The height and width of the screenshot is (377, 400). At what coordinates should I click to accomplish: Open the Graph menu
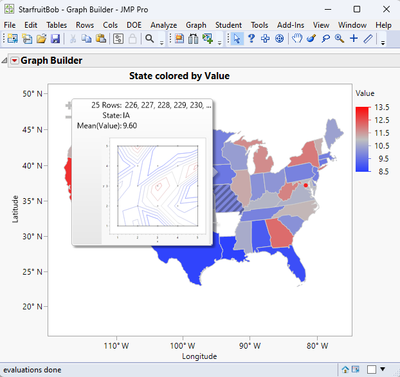pos(196,25)
